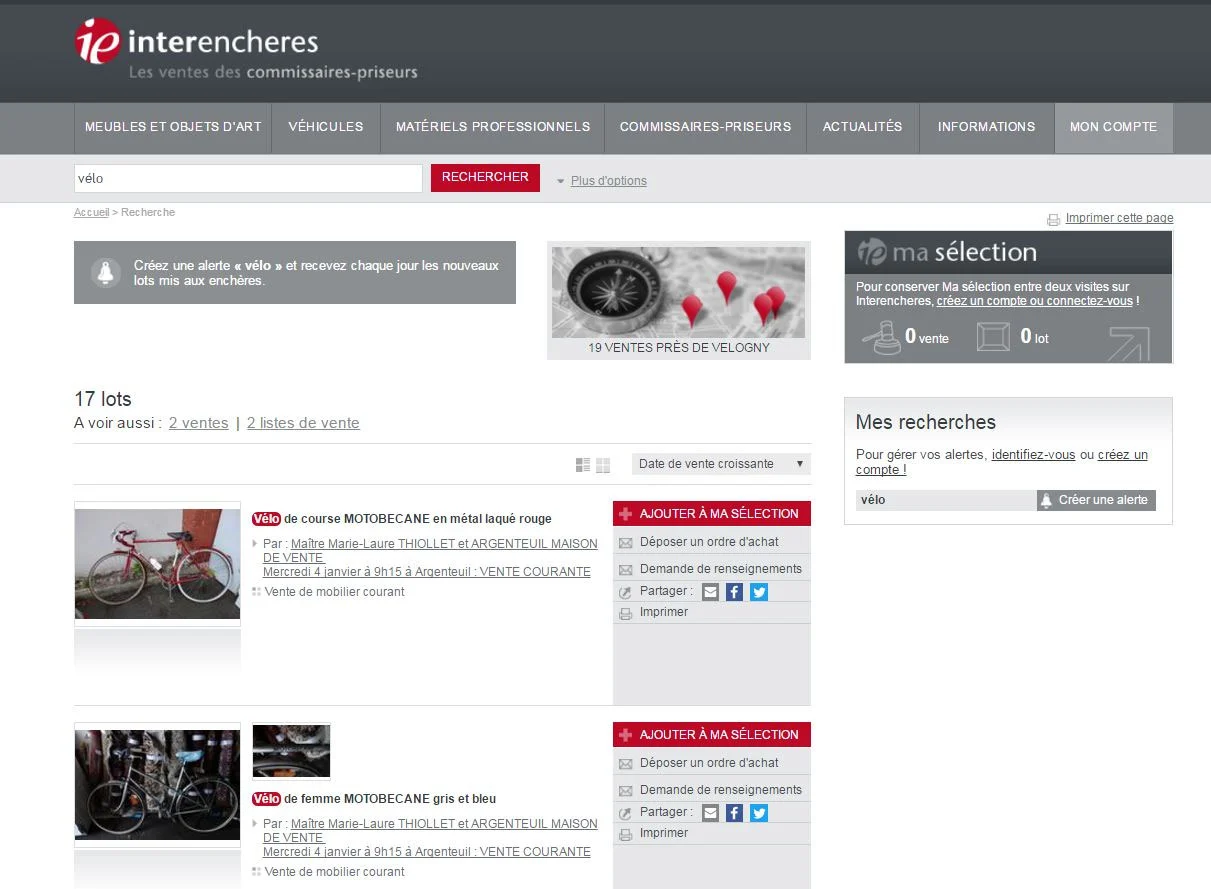
Task: Click envelope icon for second Déposer un ordre d'achat
Action: pos(626,764)
